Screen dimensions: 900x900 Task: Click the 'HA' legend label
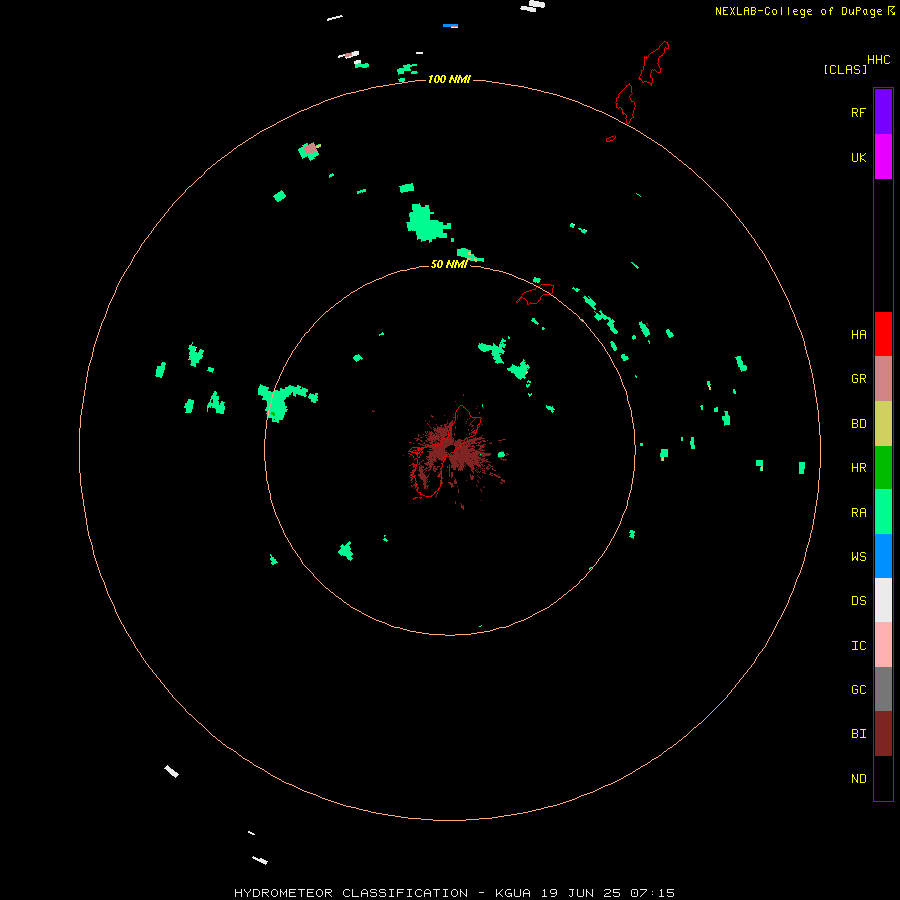(858, 335)
